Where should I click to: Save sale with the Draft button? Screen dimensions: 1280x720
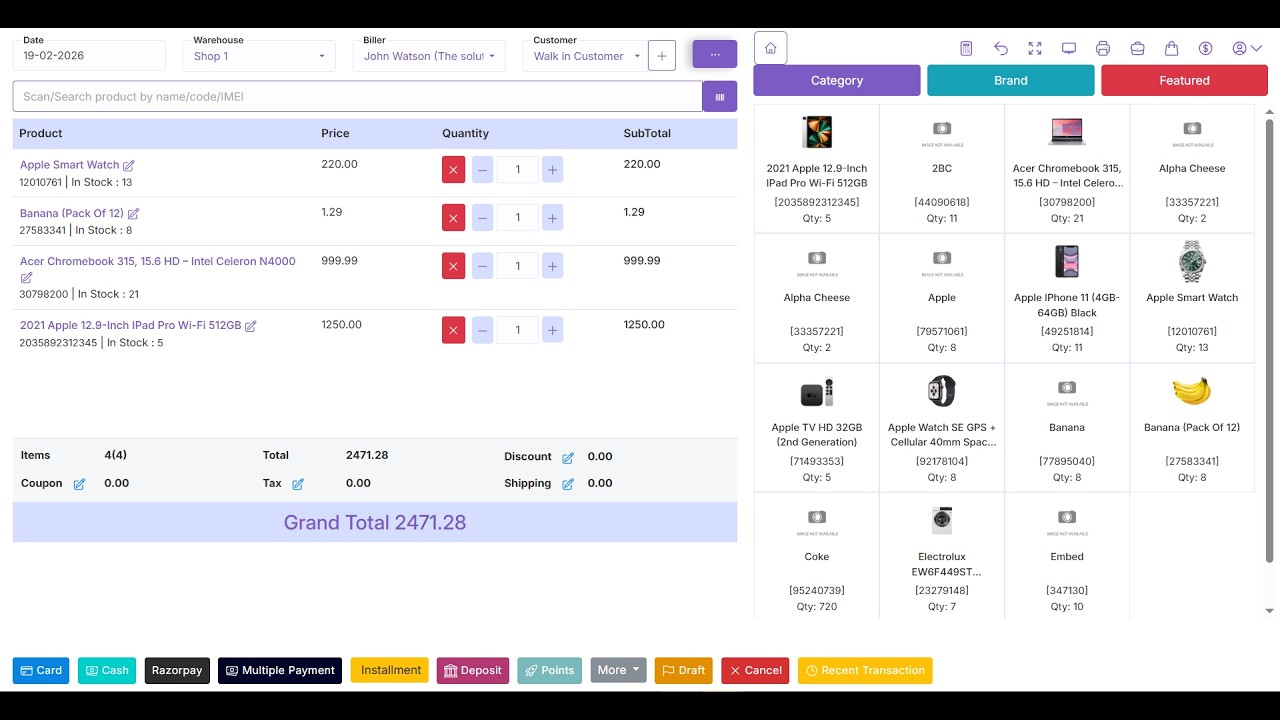click(684, 670)
